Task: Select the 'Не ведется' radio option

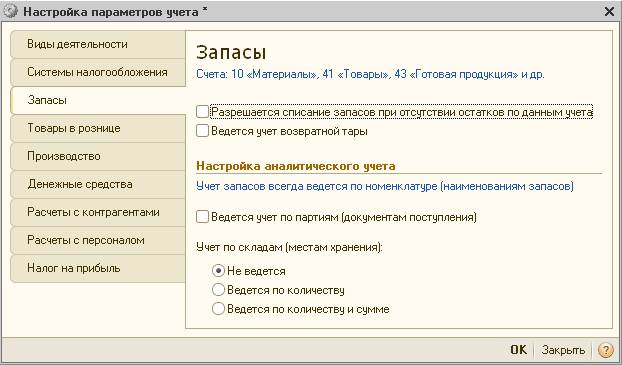Action: point(218,271)
